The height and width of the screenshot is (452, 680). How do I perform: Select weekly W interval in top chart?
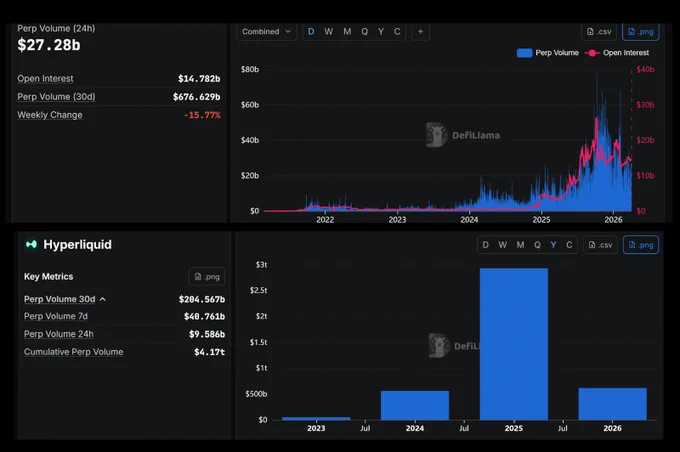[329, 32]
